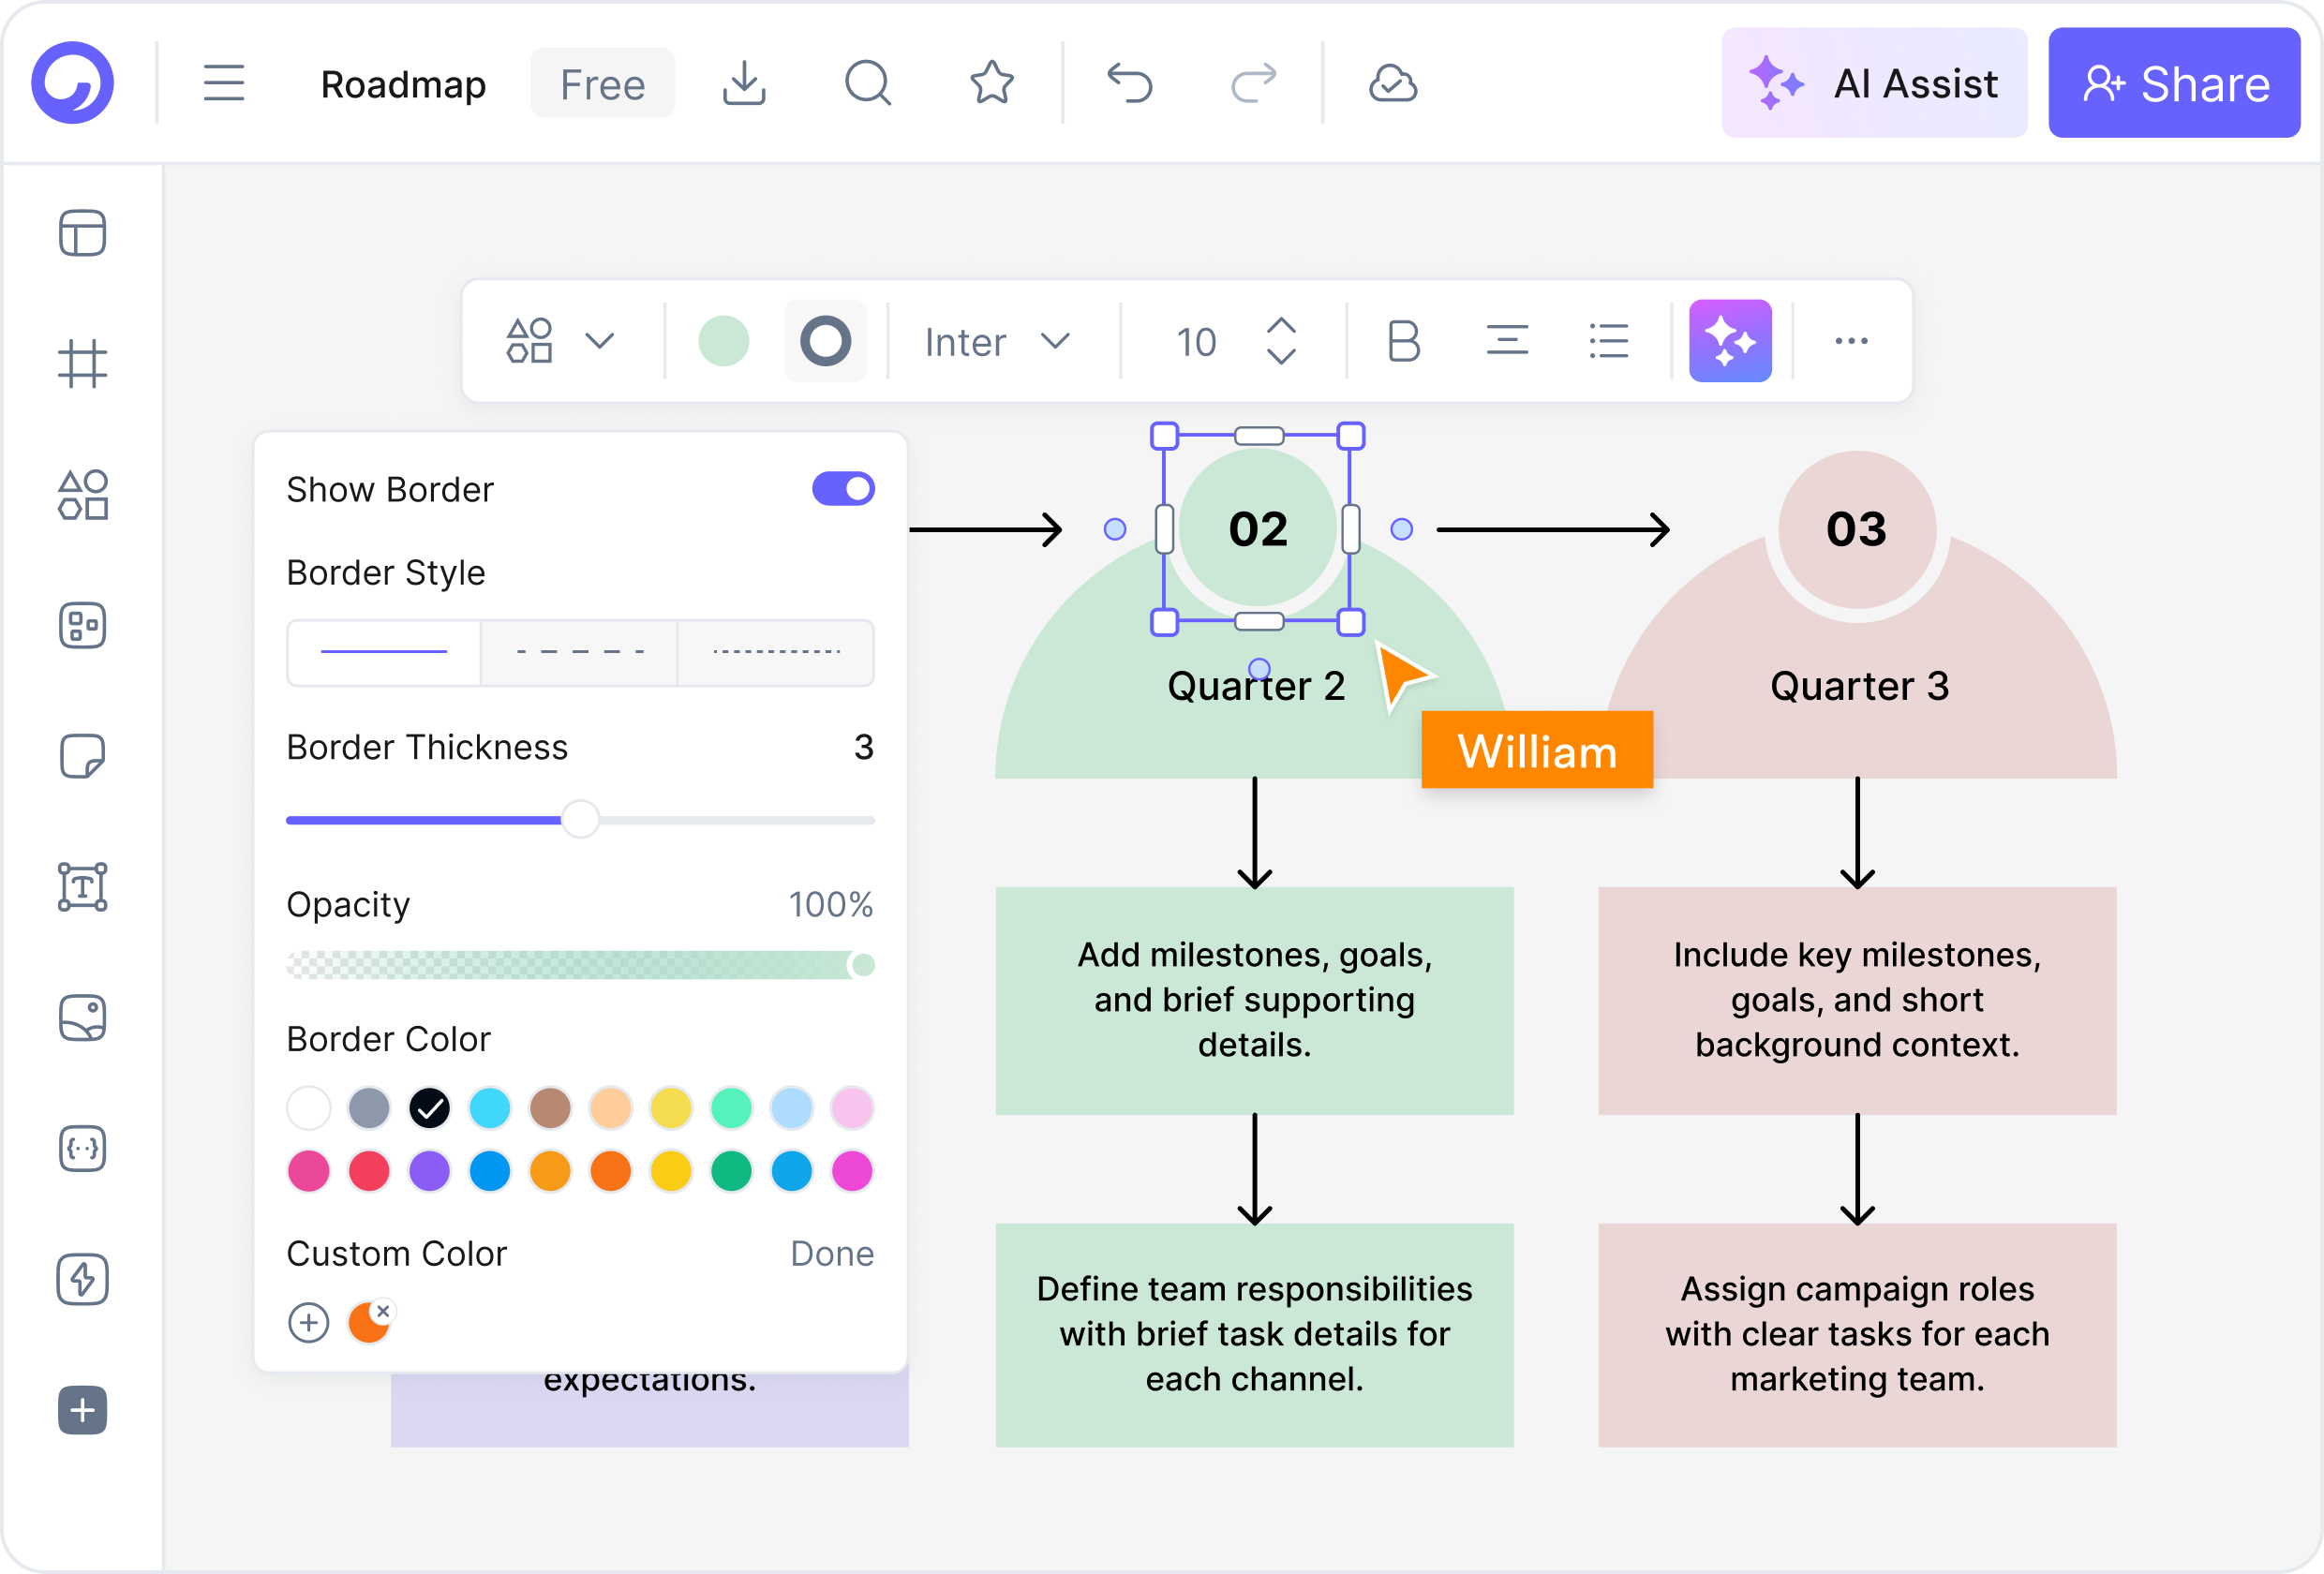Select the solid line border style
This screenshot has height=1574, width=2324.
pyautogui.click(x=384, y=652)
